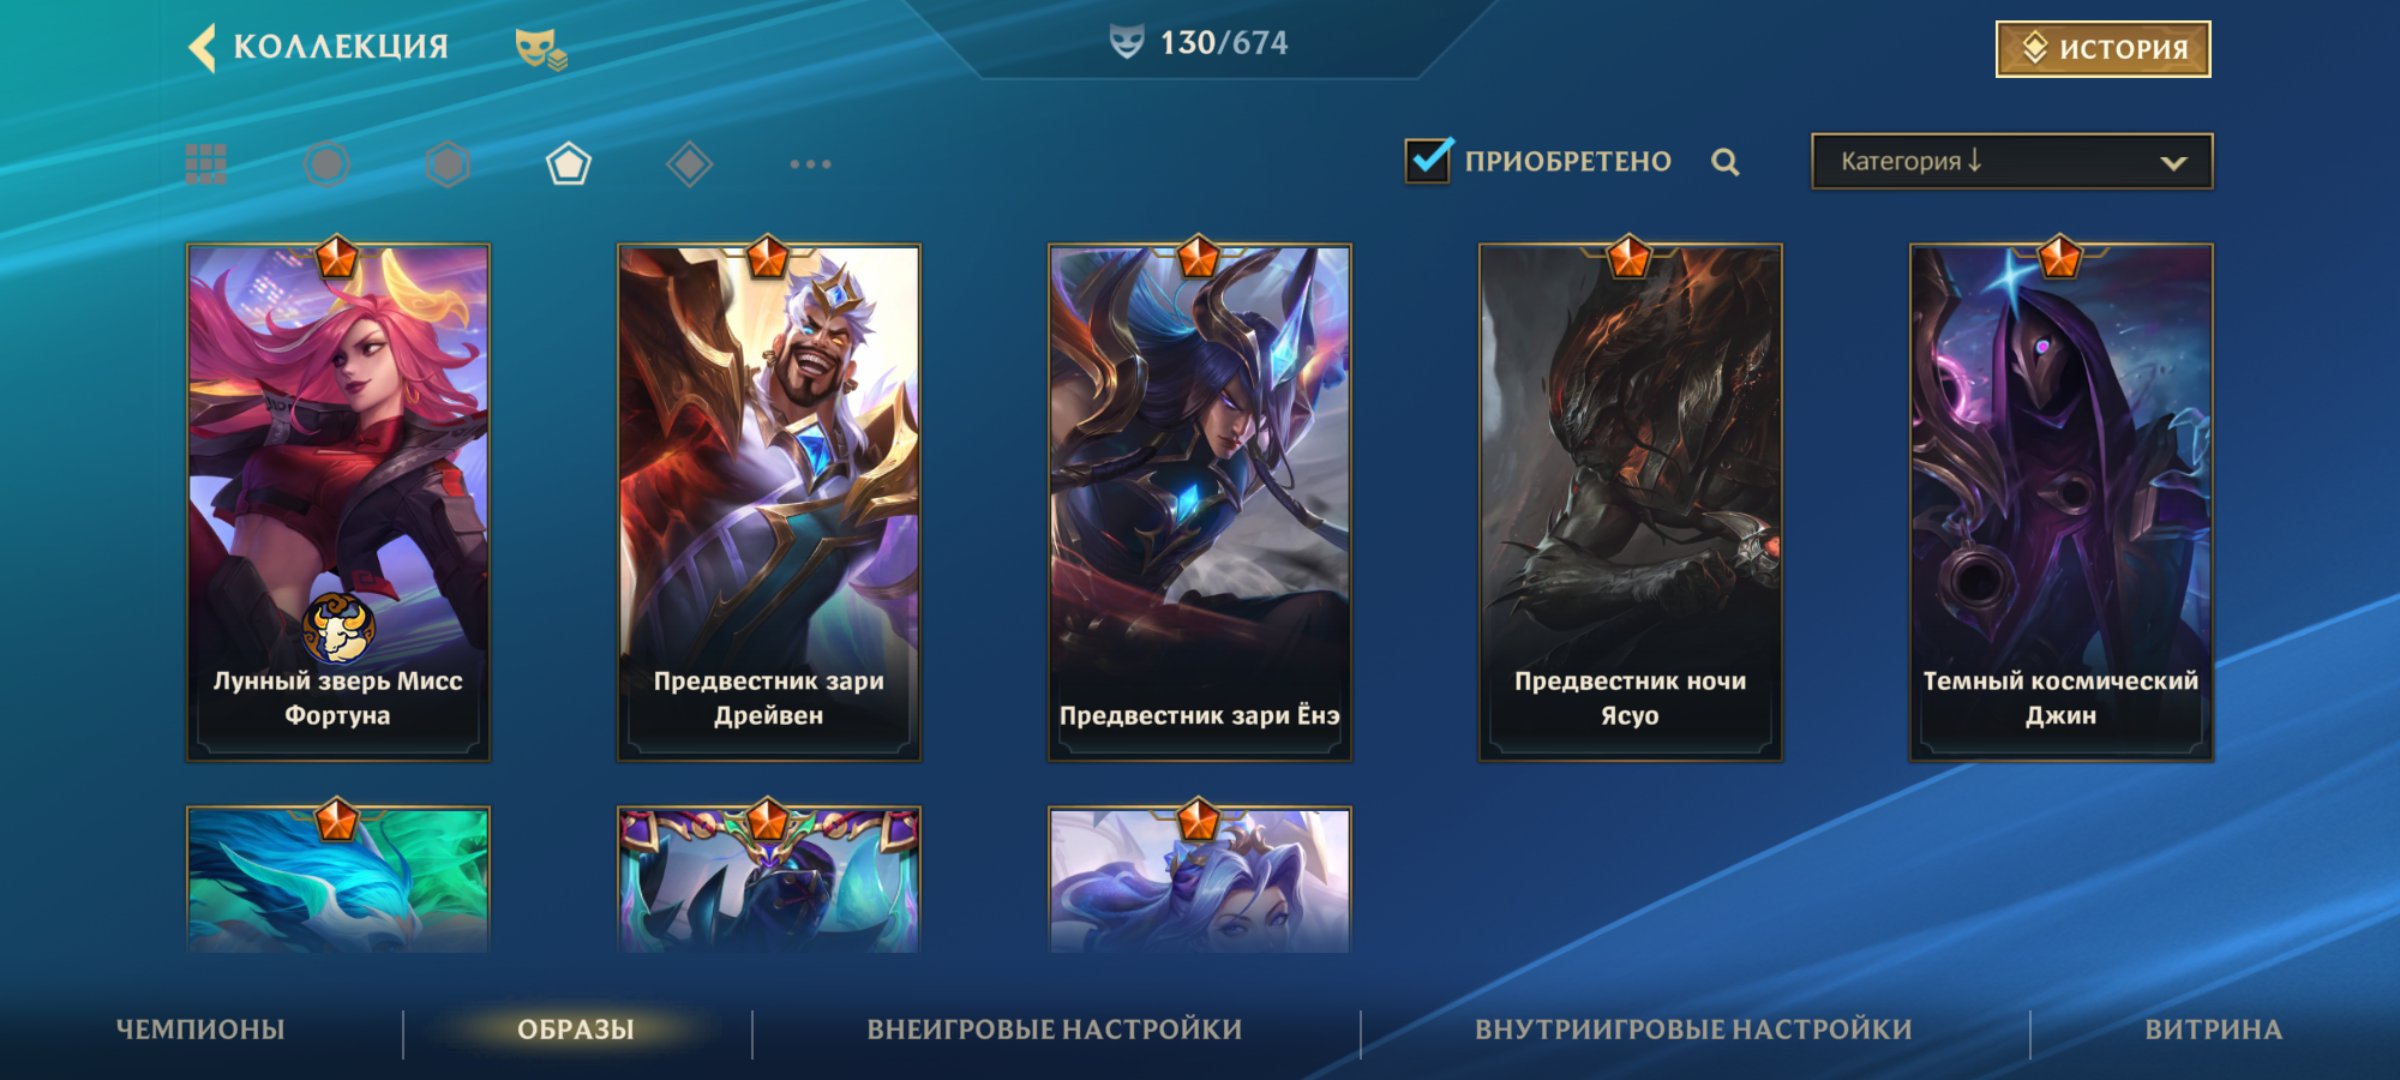
Task: Select the circular rarity filter icon
Action: coord(327,164)
